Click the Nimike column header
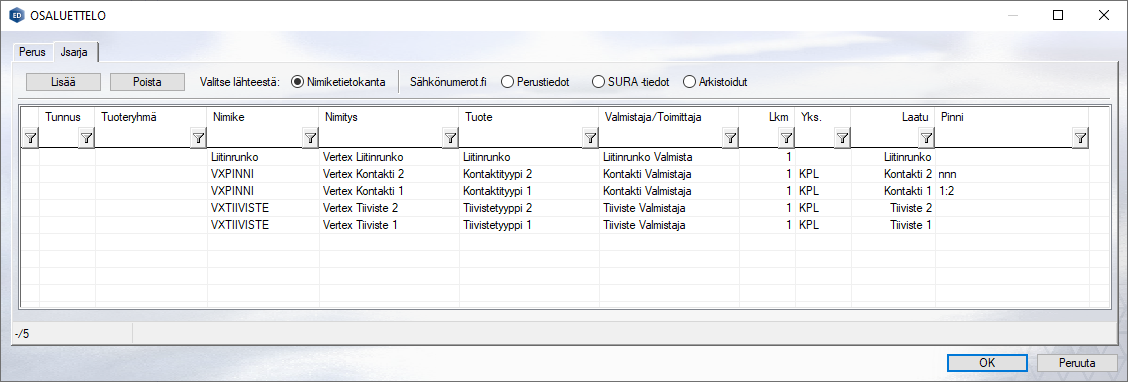The width and height of the screenshot is (1128, 382). click(x=263, y=117)
